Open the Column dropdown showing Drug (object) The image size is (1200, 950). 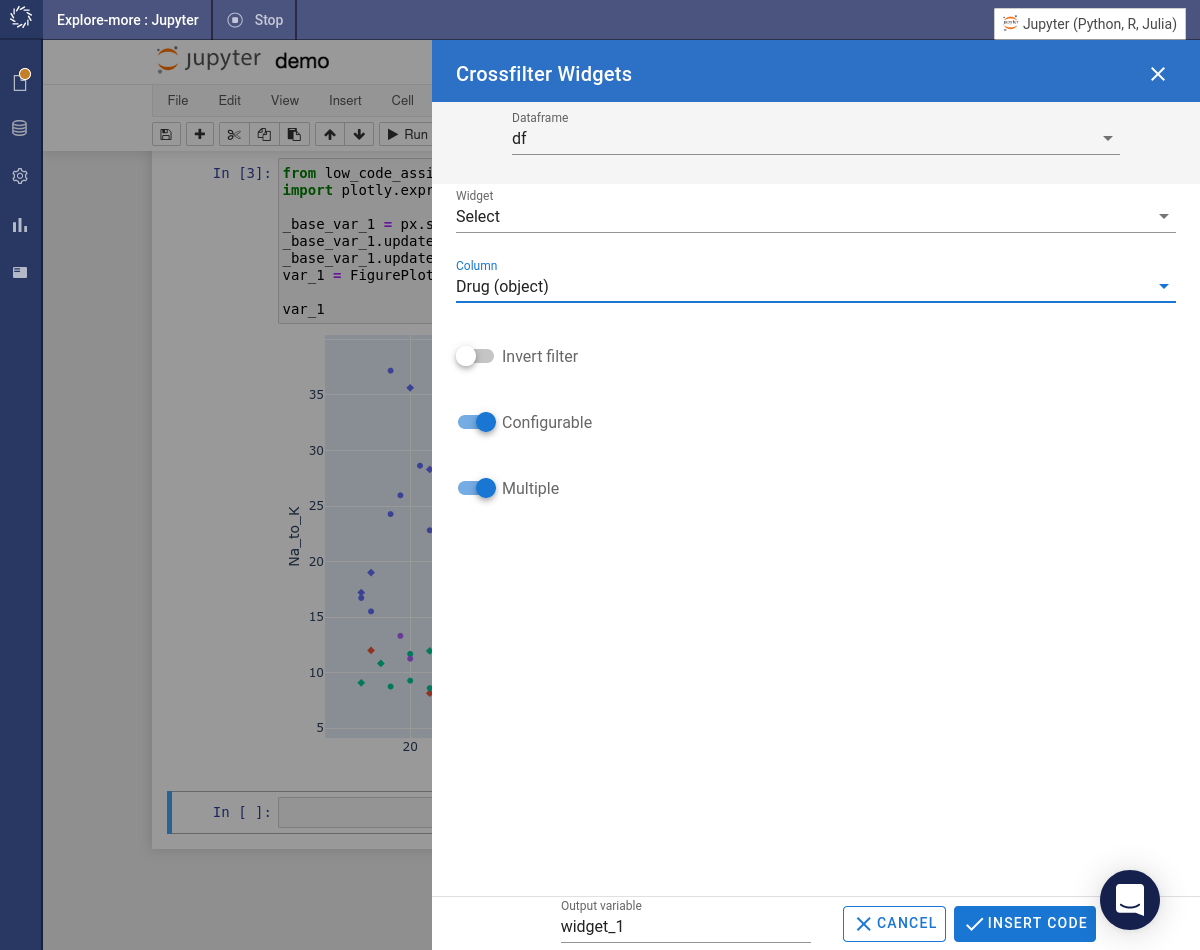click(816, 286)
